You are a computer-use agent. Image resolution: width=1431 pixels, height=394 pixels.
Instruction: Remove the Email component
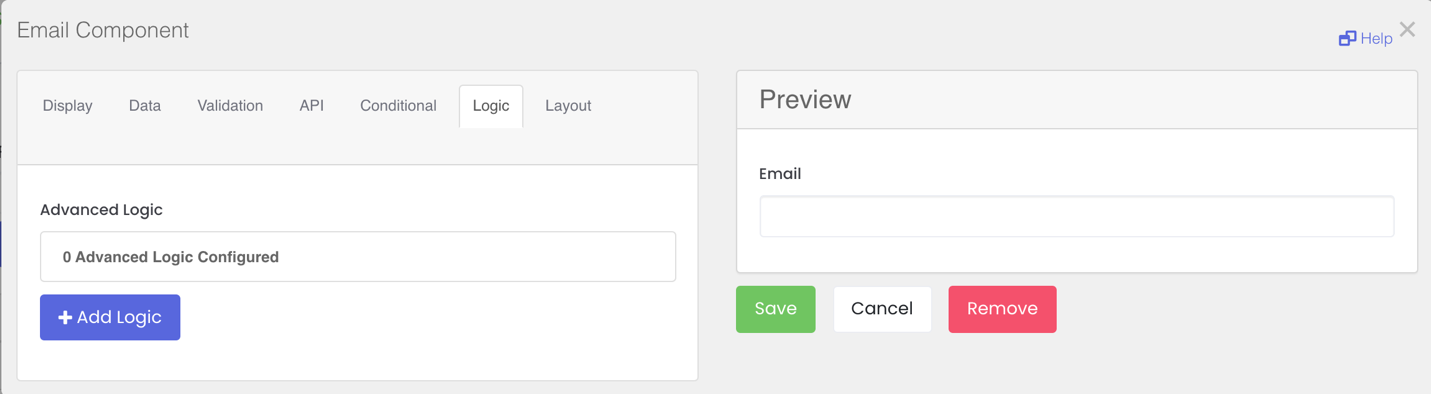tap(1002, 309)
